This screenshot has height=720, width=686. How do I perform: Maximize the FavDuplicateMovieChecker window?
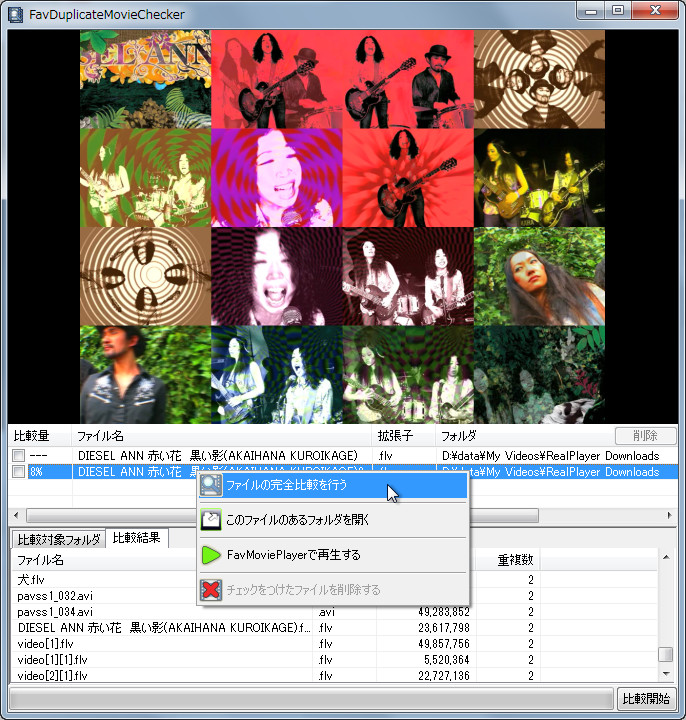618,11
